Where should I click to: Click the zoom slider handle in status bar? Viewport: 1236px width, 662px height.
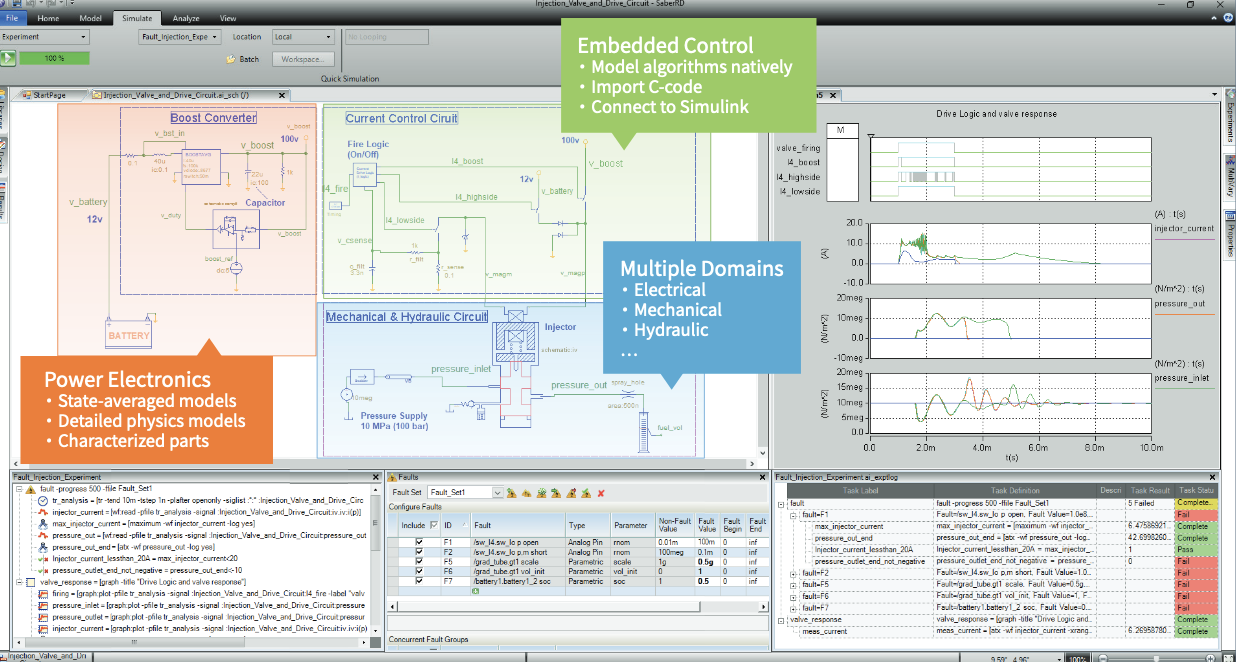tap(1159, 657)
